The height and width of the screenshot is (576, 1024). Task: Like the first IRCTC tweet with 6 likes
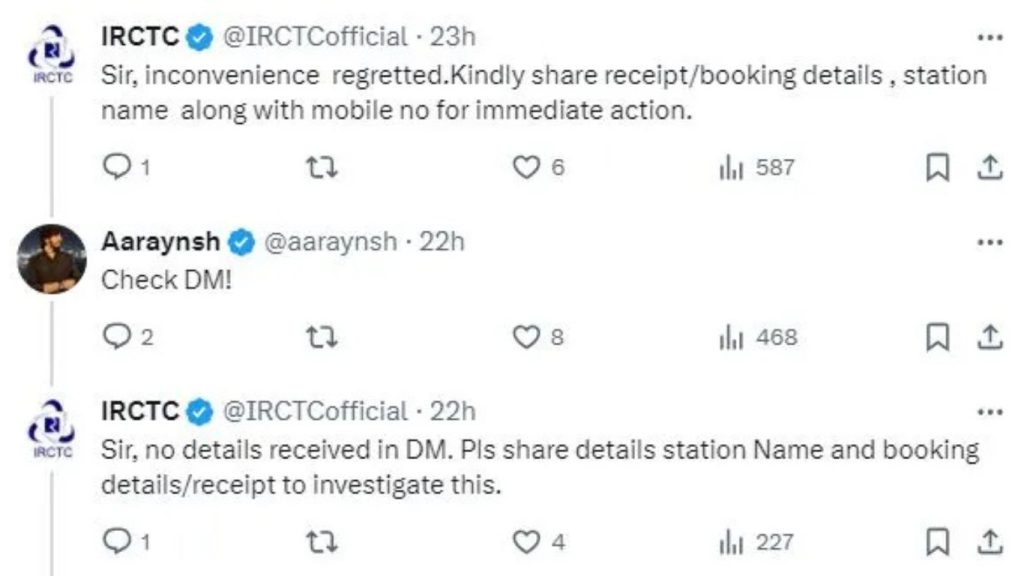click(526, 168)
